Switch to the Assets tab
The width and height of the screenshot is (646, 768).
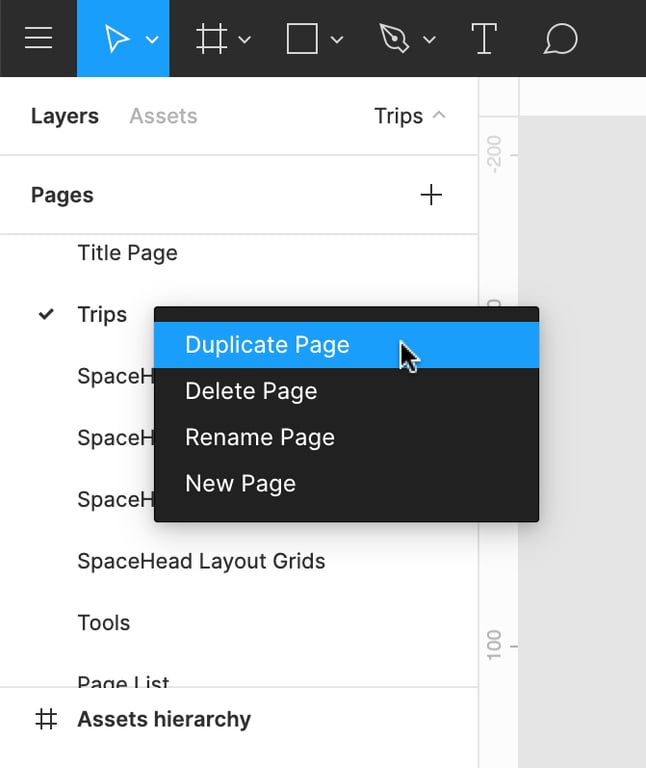pyautogui.click(x=163, y=116)
